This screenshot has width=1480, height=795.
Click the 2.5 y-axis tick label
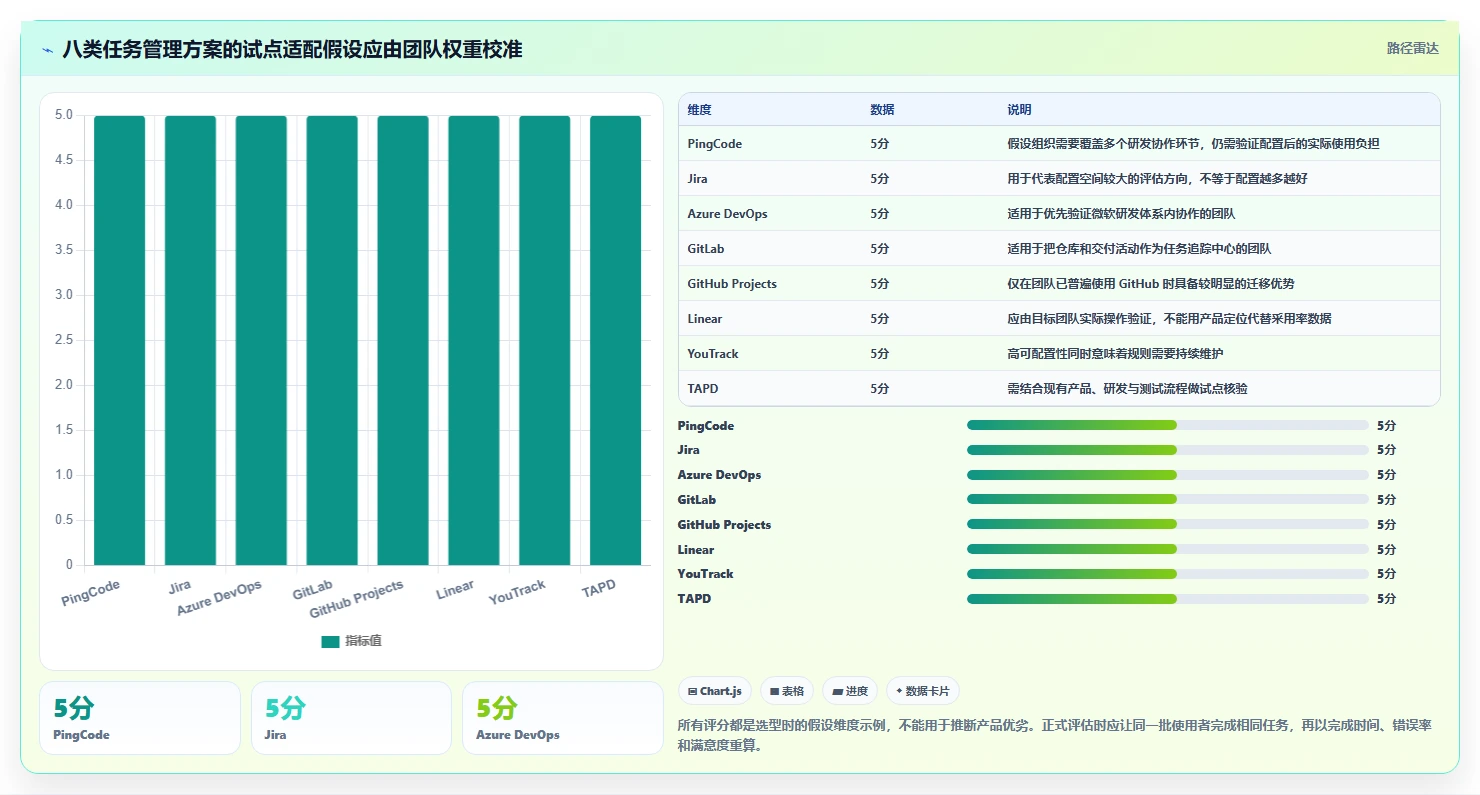[x=63, y=340]
